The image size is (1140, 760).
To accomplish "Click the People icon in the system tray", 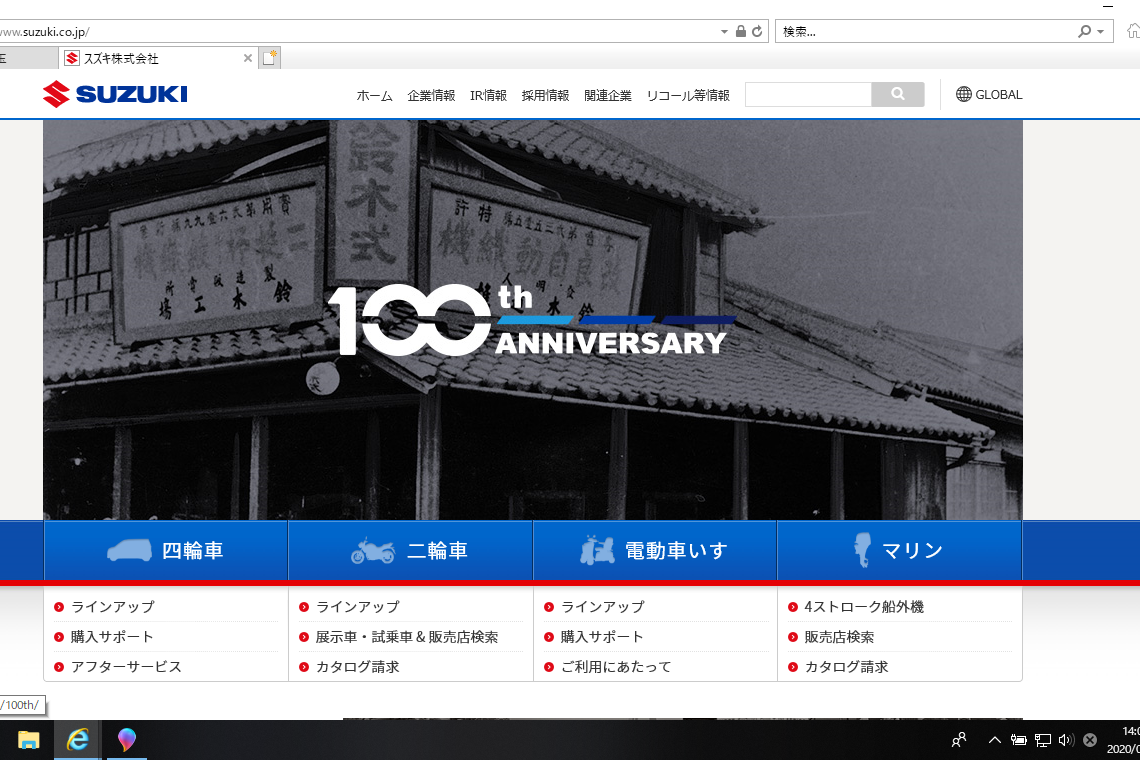I will (x=959, y=740).
